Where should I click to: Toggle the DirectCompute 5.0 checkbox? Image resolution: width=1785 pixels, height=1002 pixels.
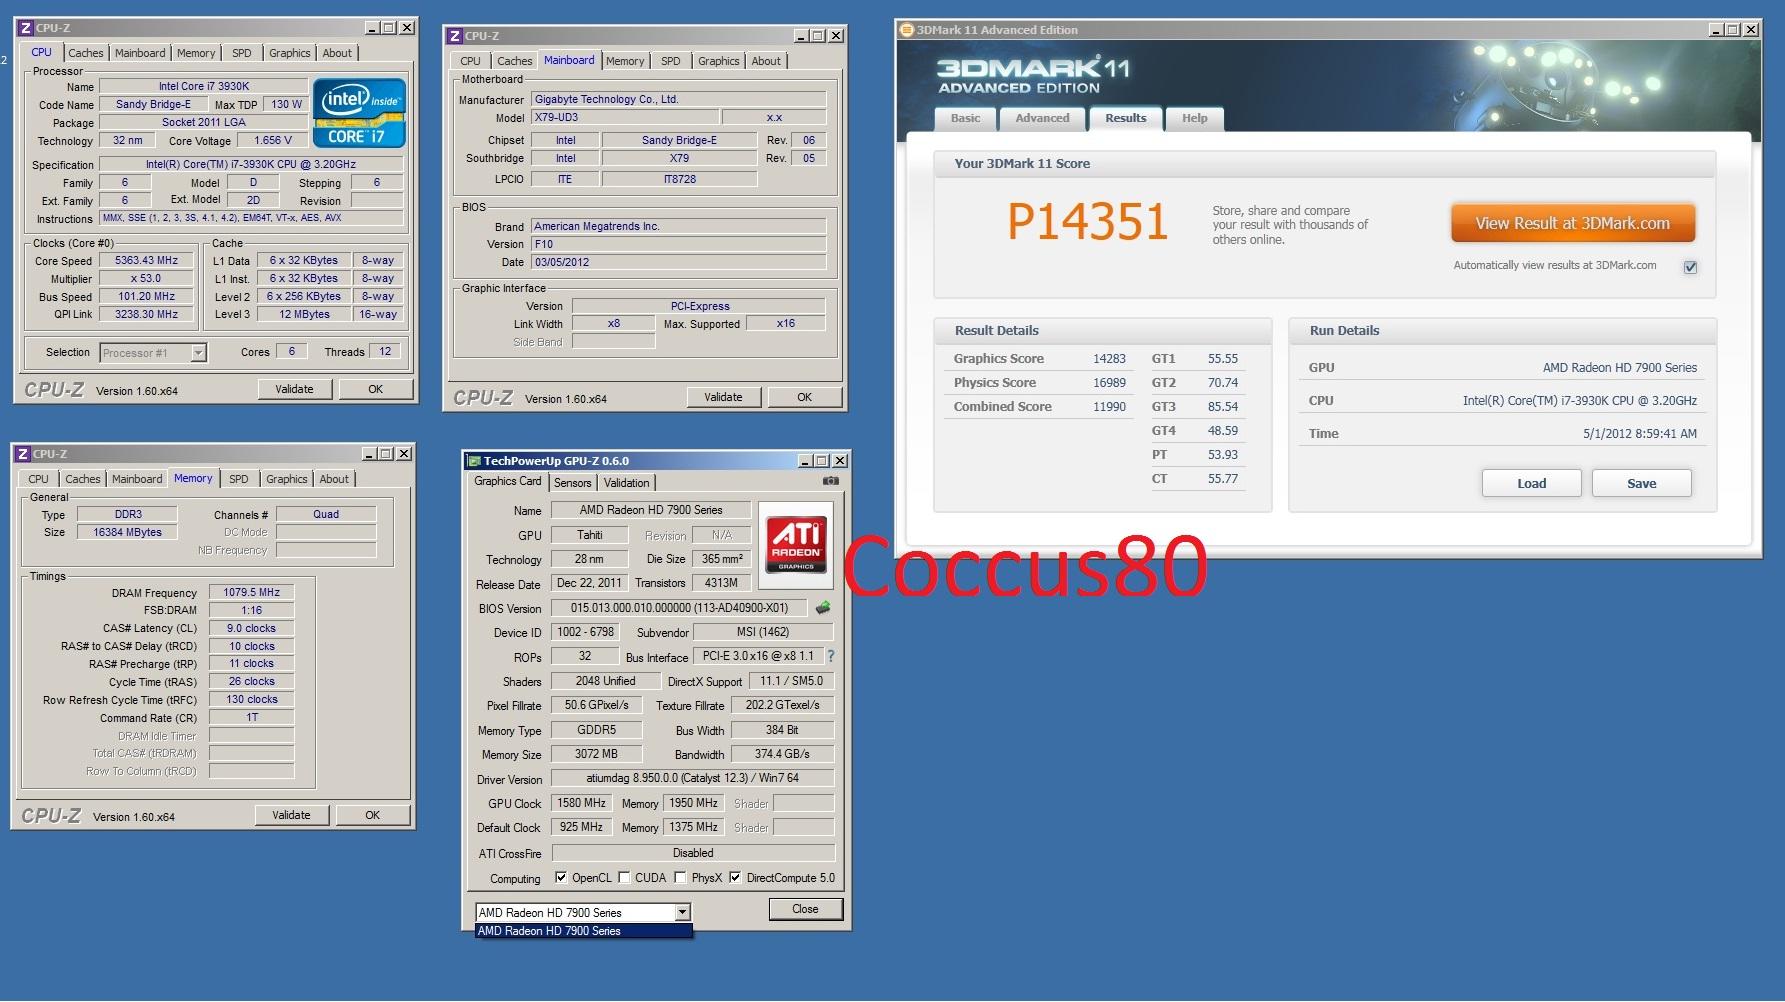[735, 877]
